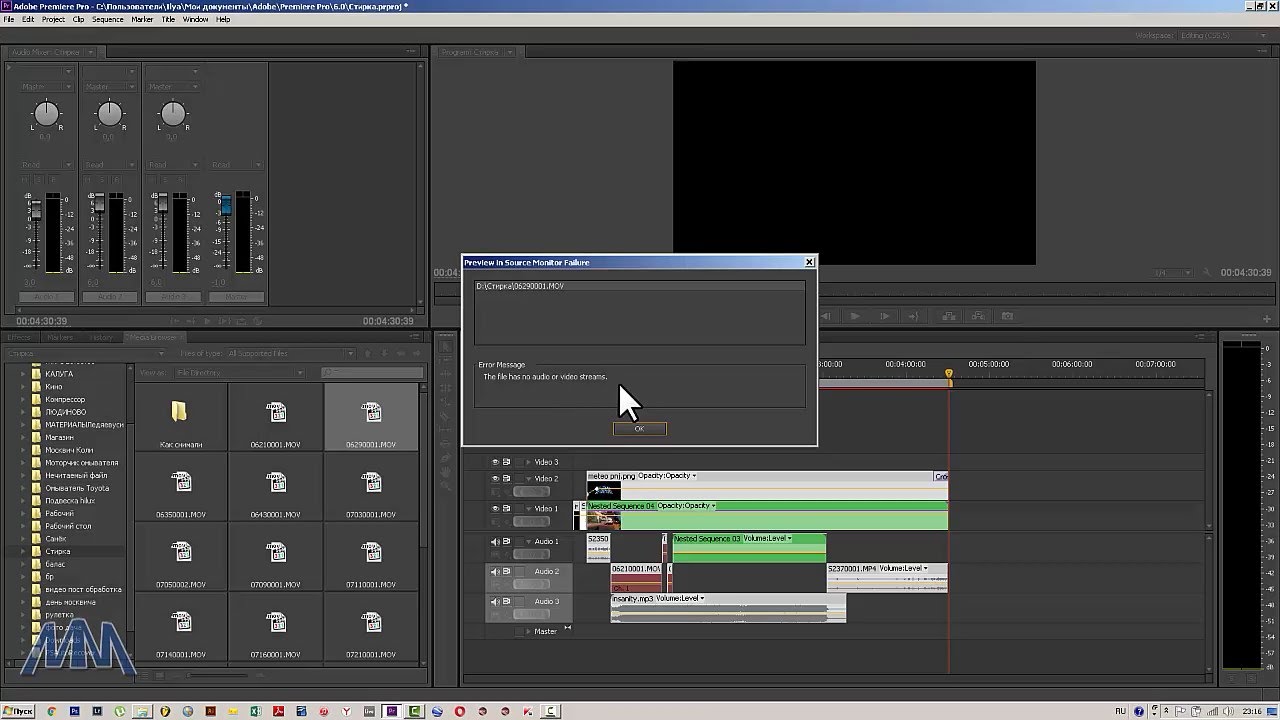Step forward one frame in Program Monitor
The height and width of the screenshot is (720, 1280).
[884, 316]
